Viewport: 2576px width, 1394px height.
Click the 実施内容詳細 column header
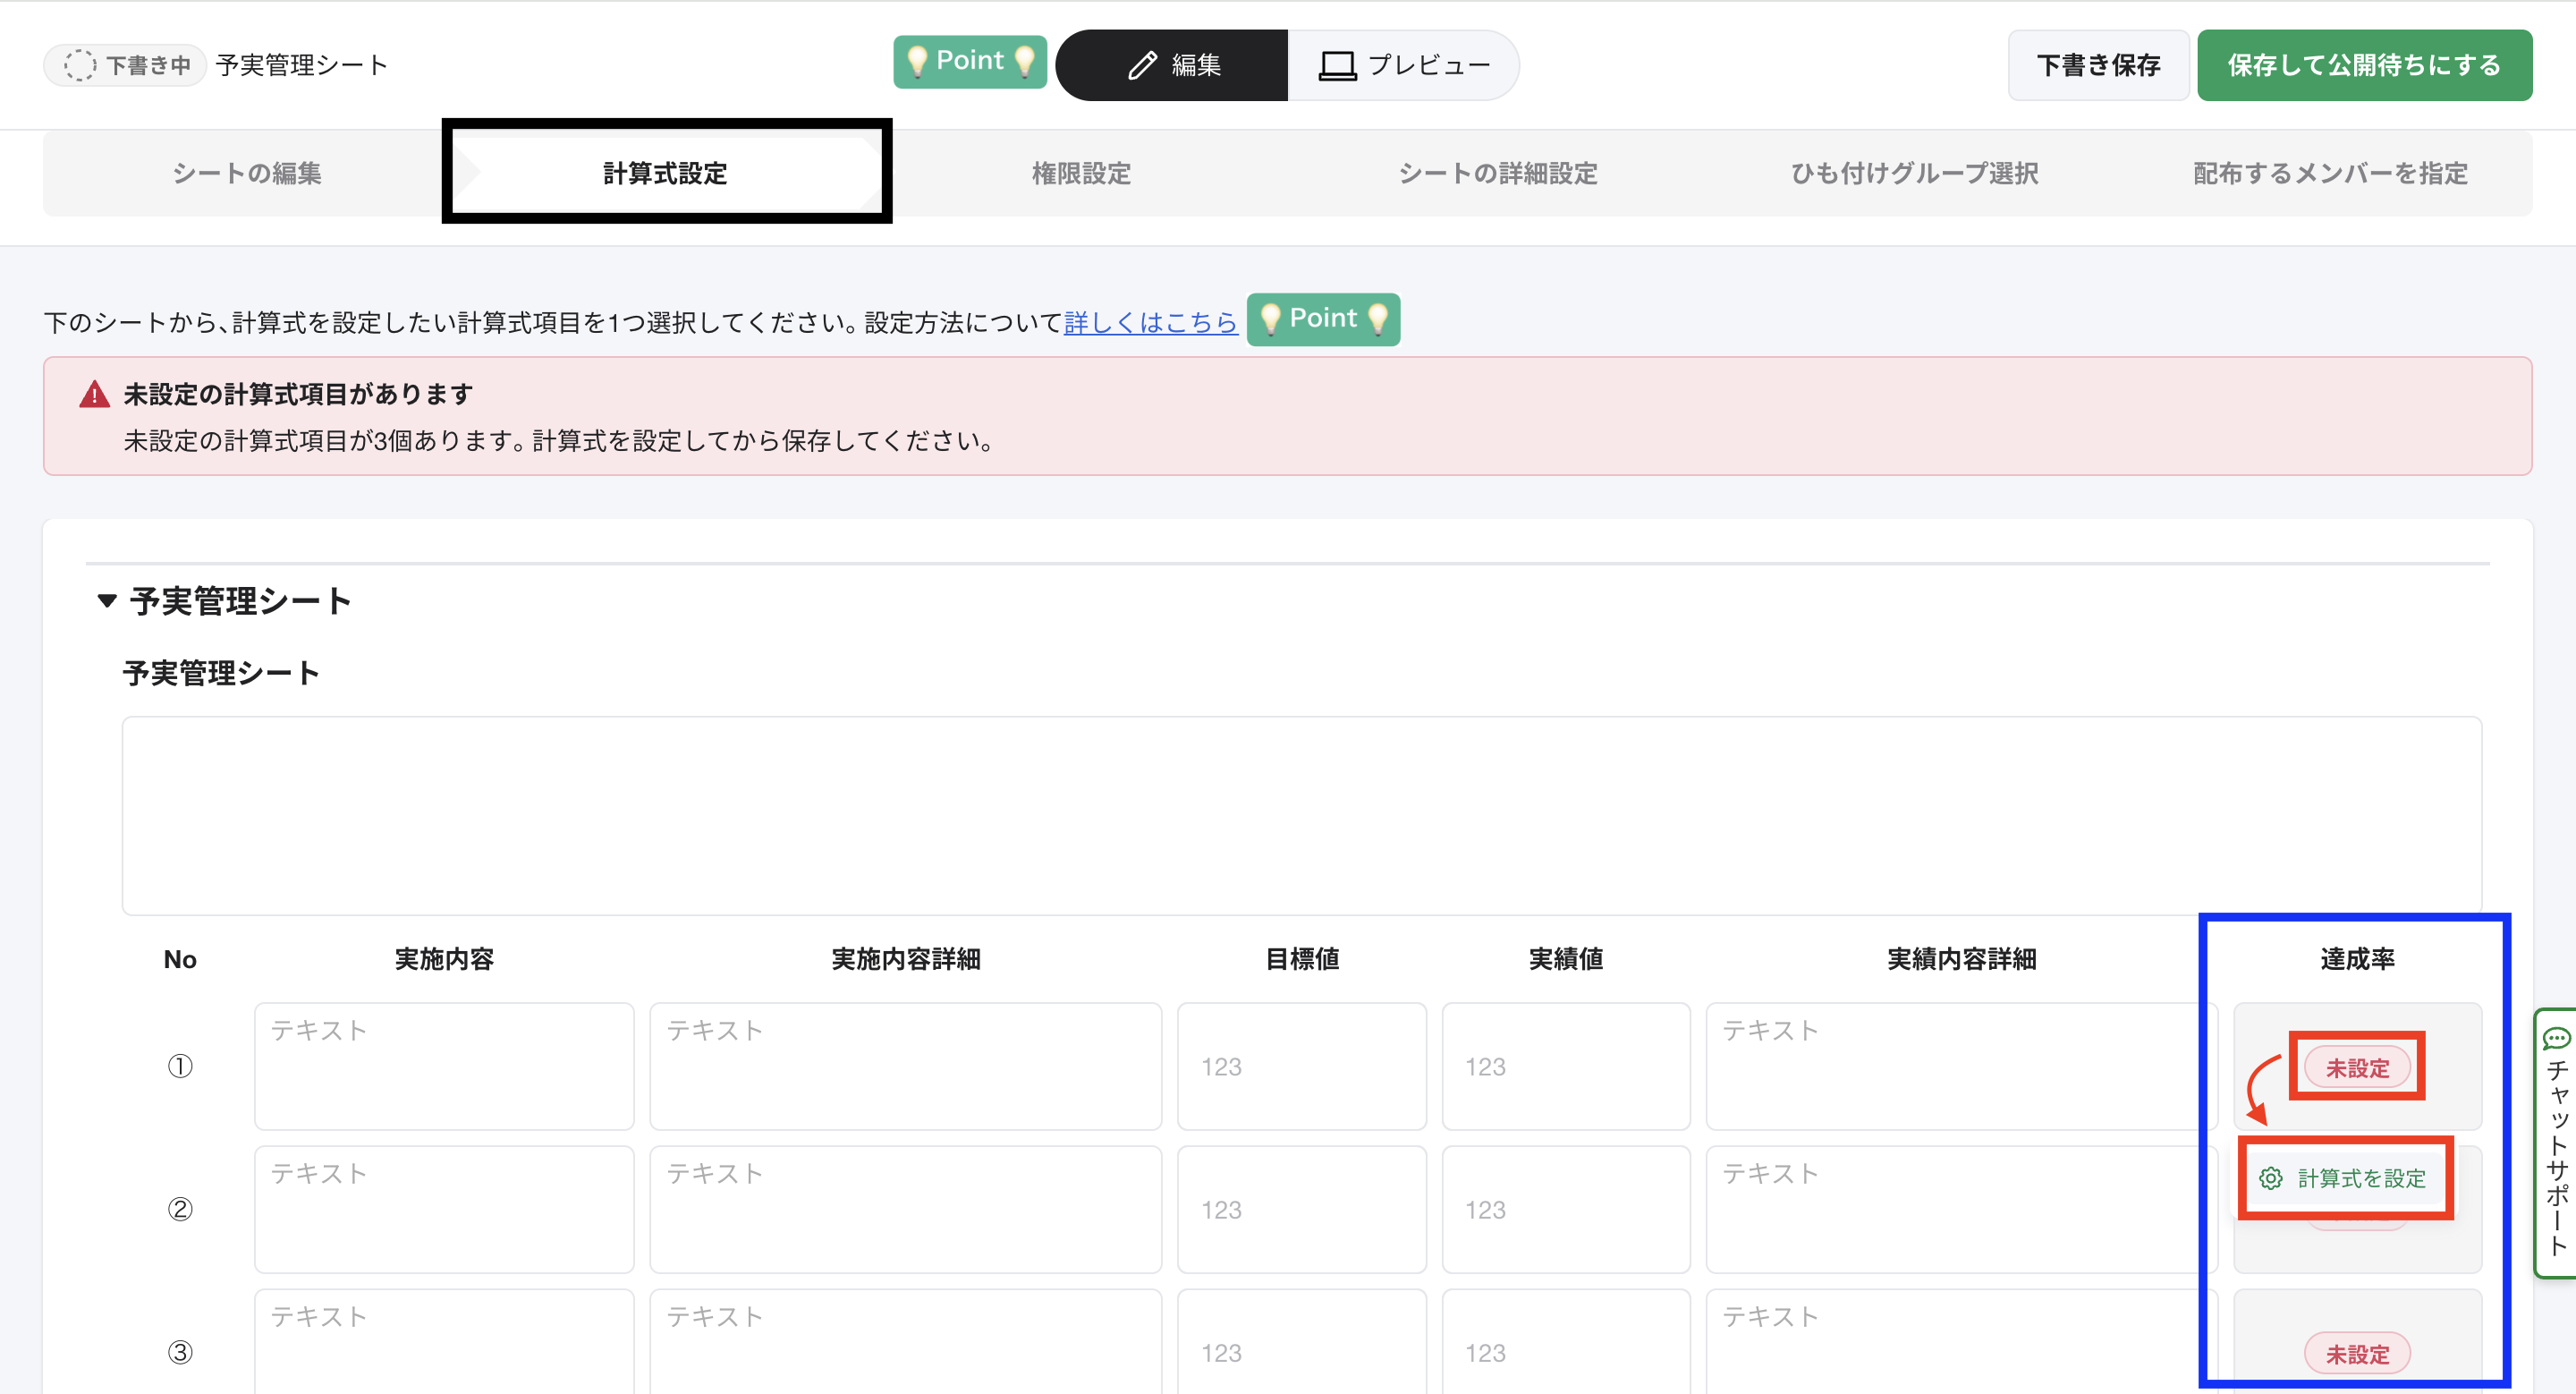click(x=905, y=958)
